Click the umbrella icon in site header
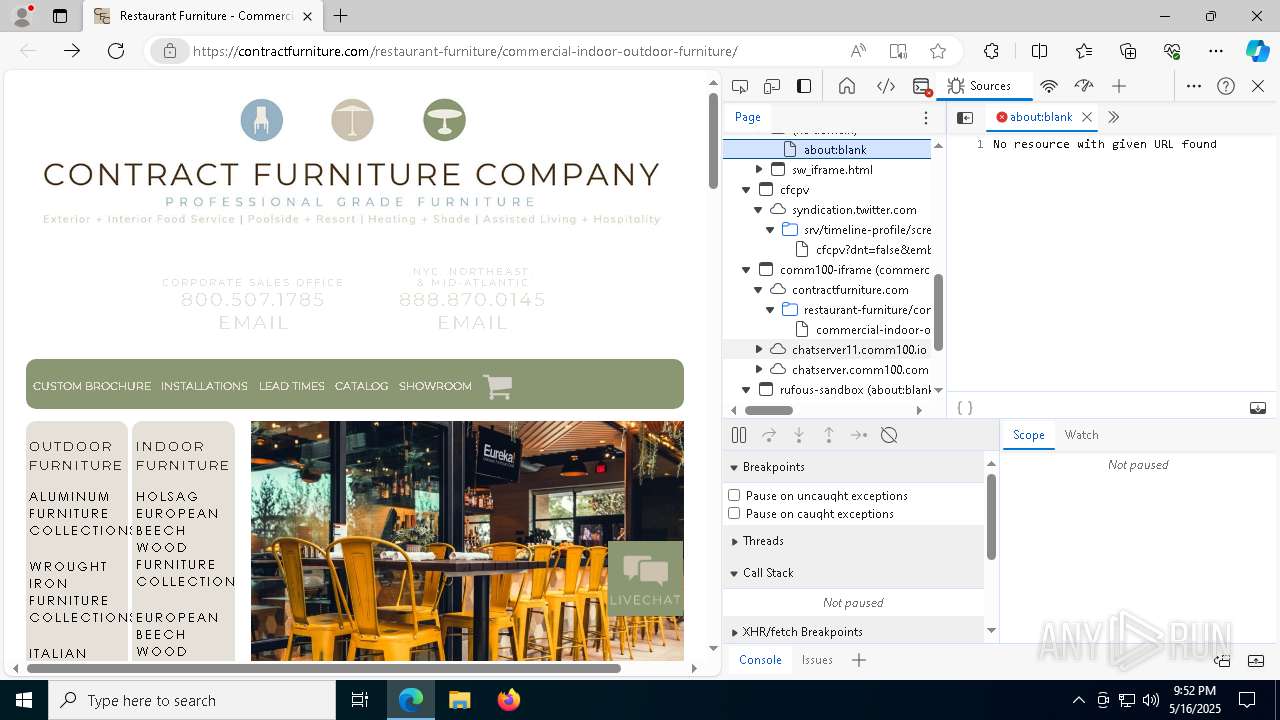This screenshot has width=1280, height=720. point(352,120)
